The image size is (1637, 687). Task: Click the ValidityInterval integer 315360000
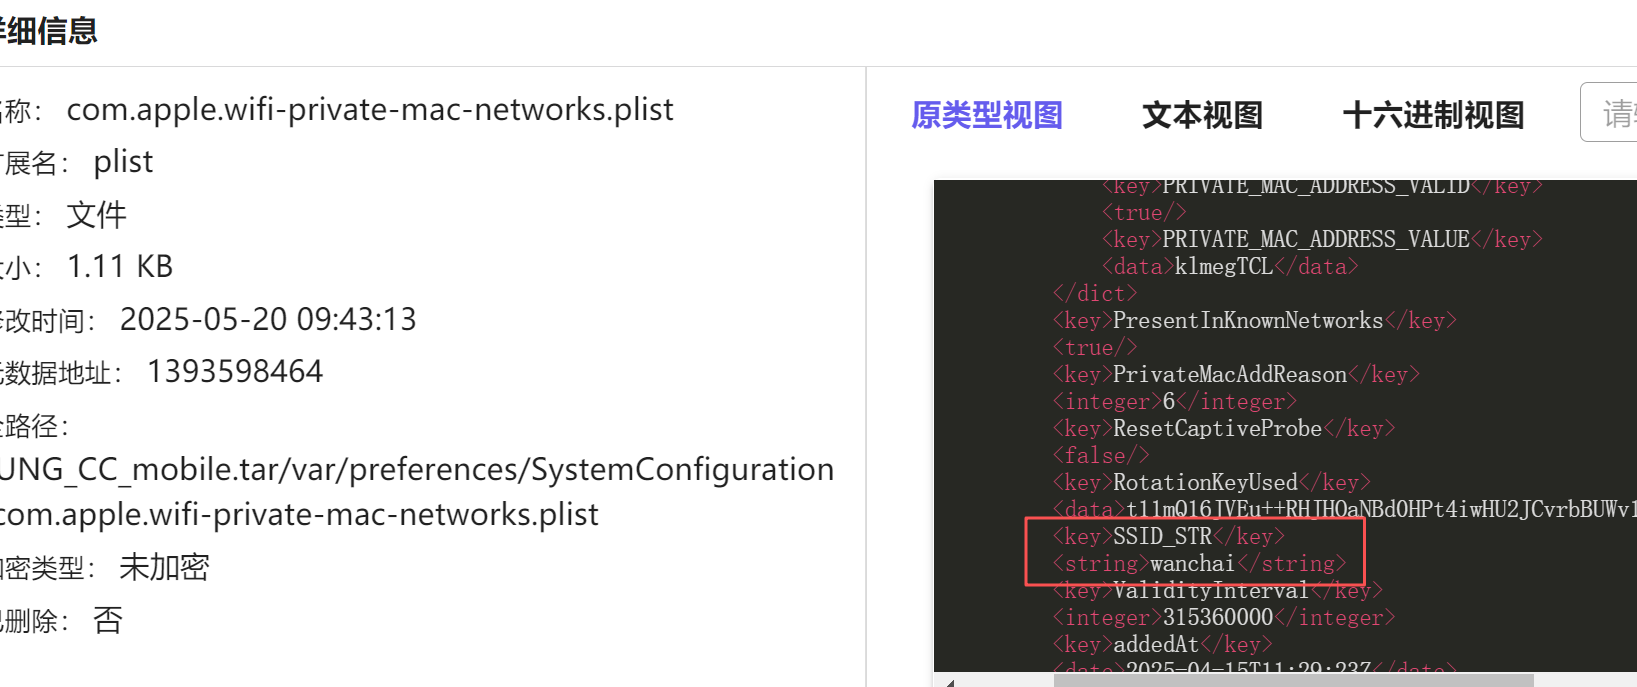[1218, 618]
